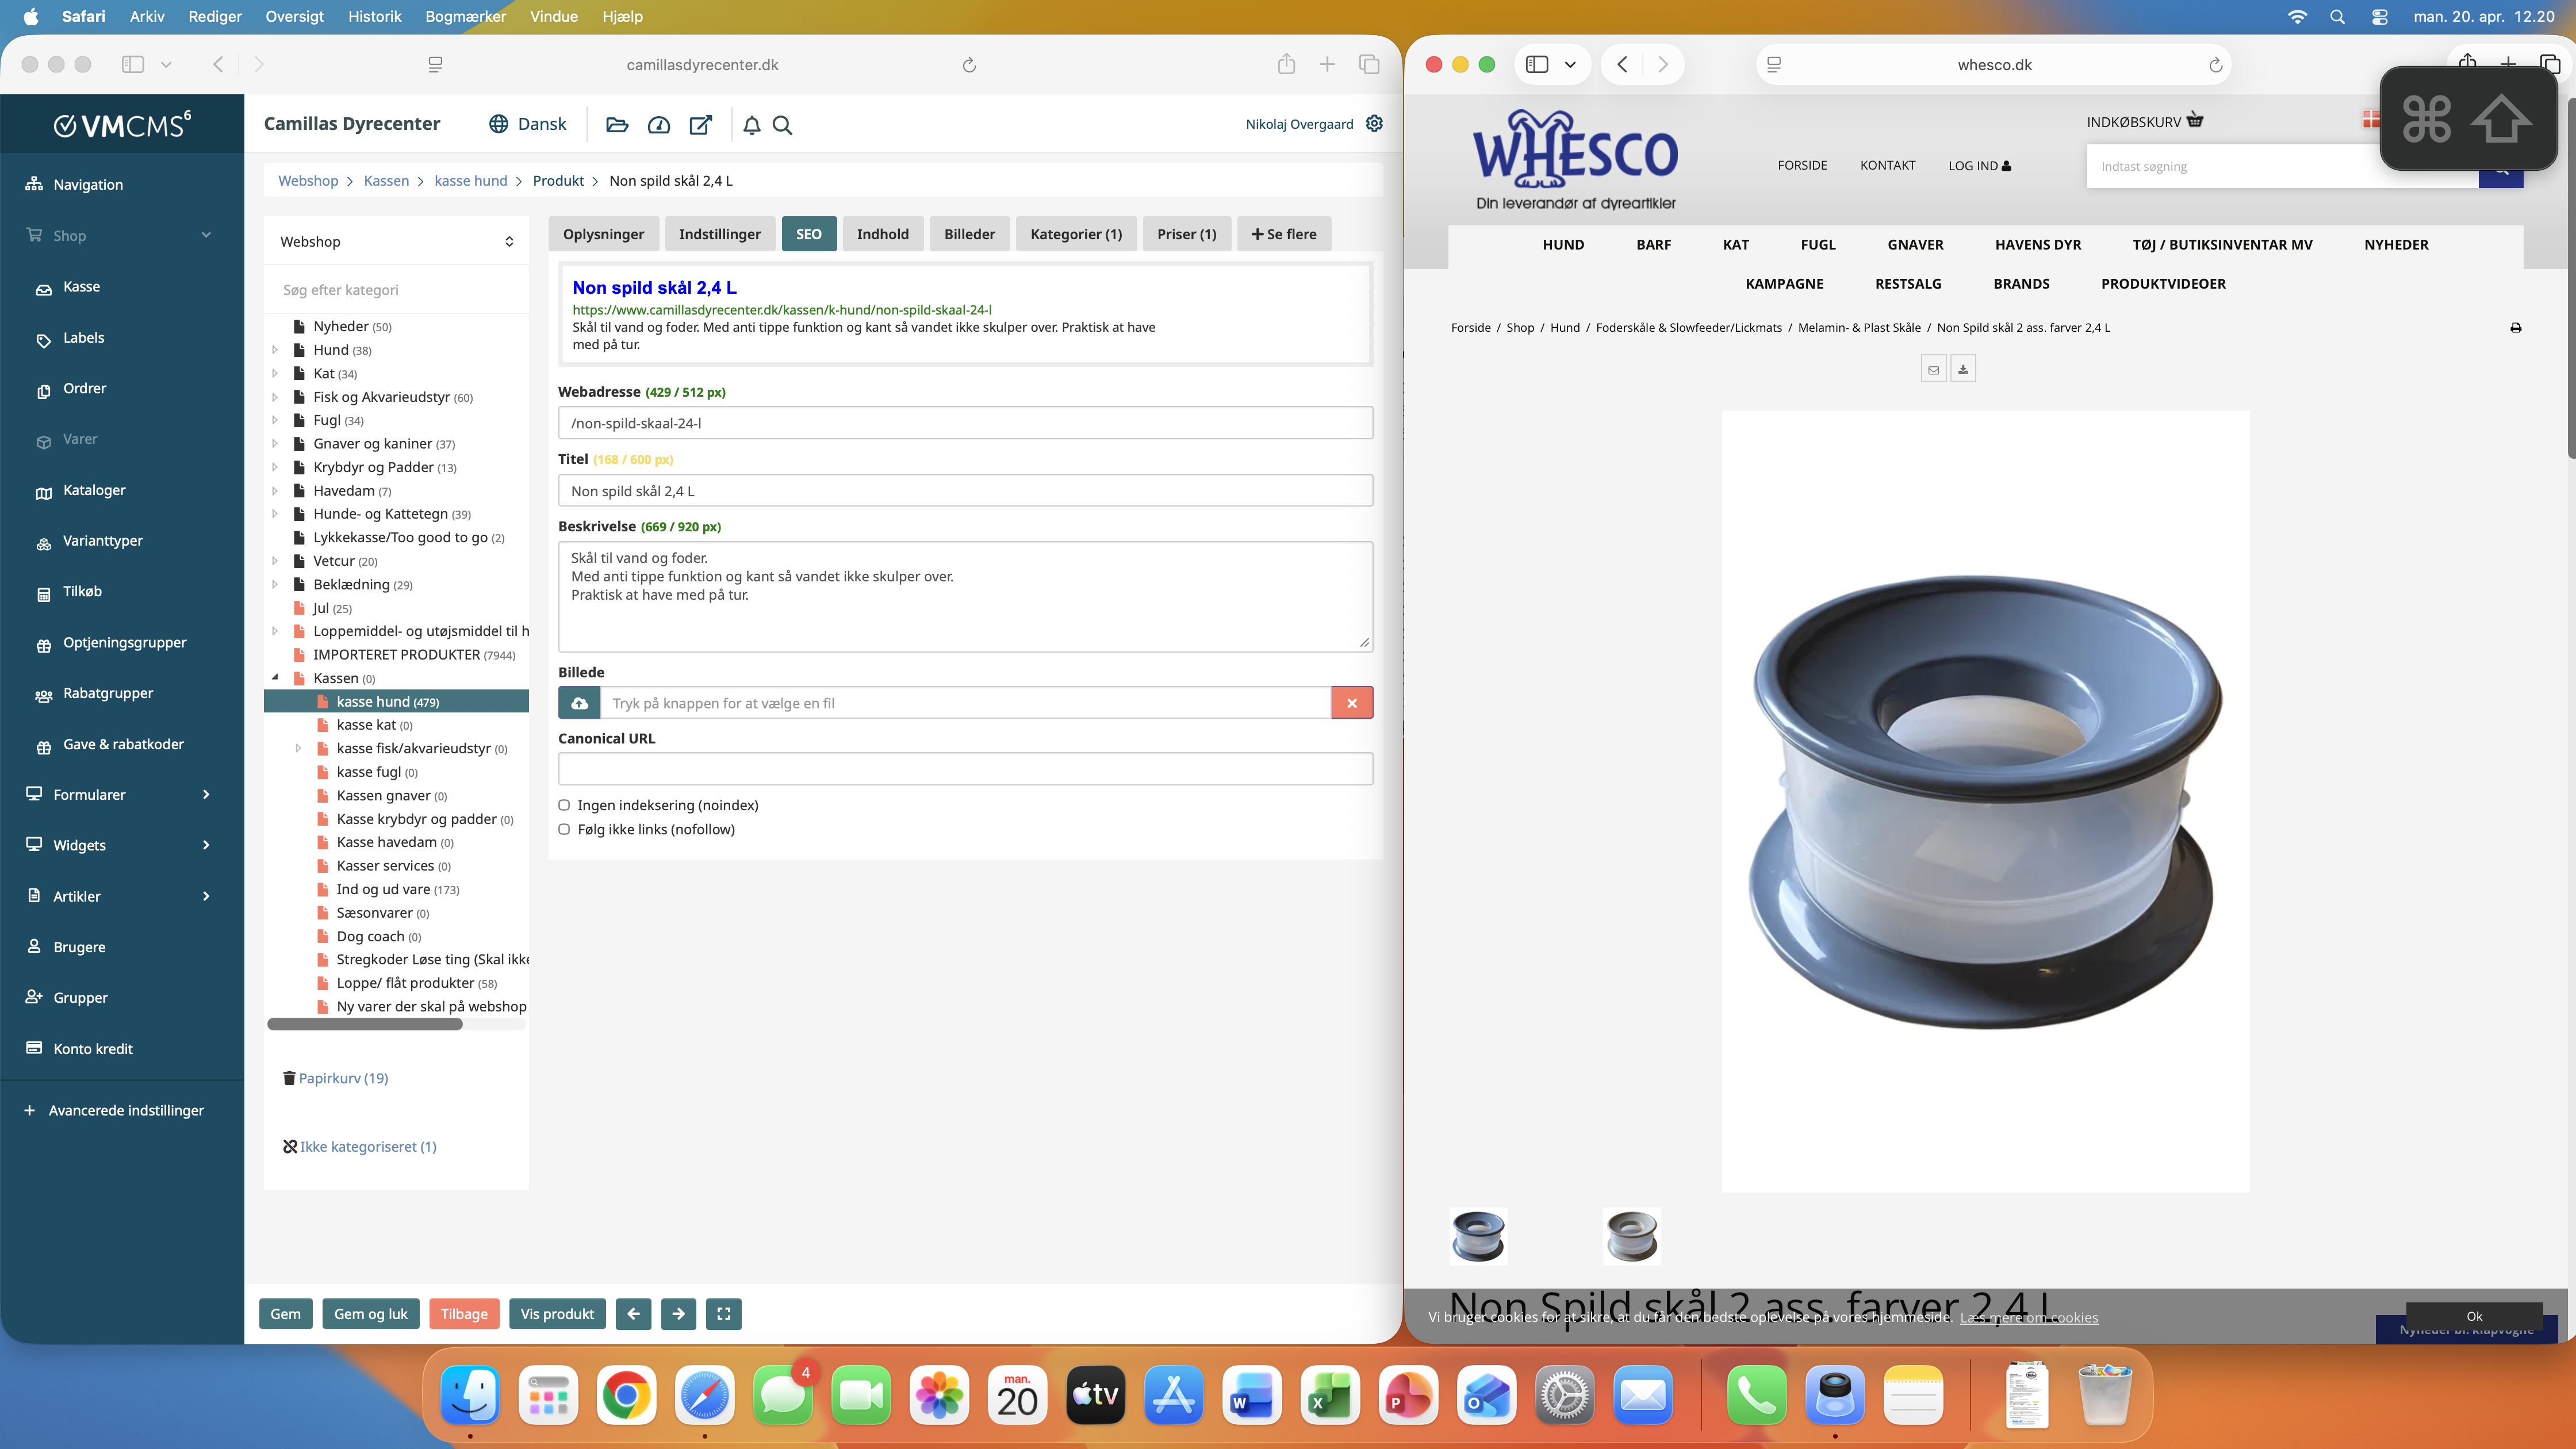Enable Følg ikke links (nofollow) checkbox

point(564,829)
